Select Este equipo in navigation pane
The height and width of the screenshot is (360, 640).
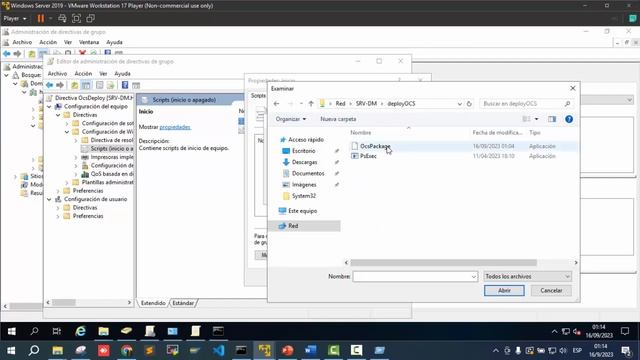coord(302,211)
